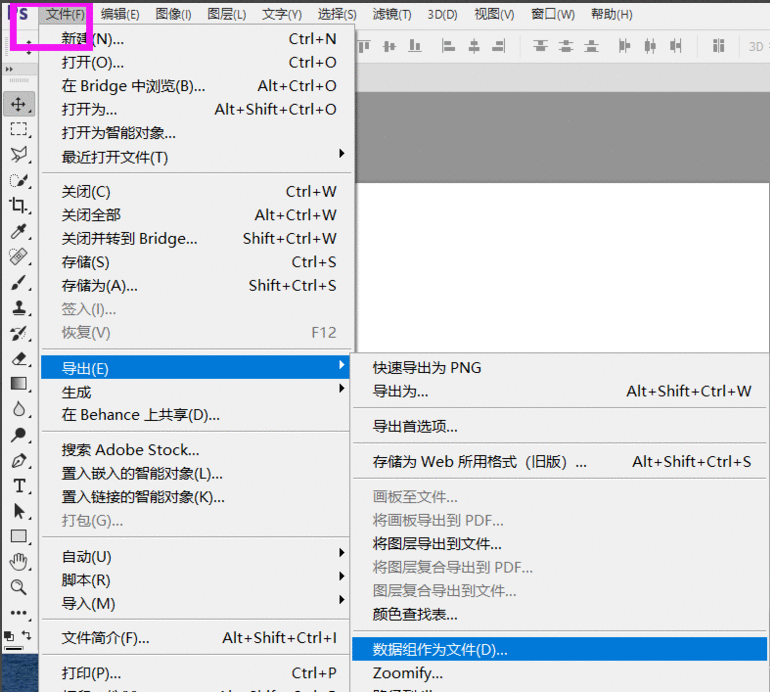Viewport: 770px width, 692px height.
Task: Open the extra tools ellipsis button
Action: pos(18,612)
